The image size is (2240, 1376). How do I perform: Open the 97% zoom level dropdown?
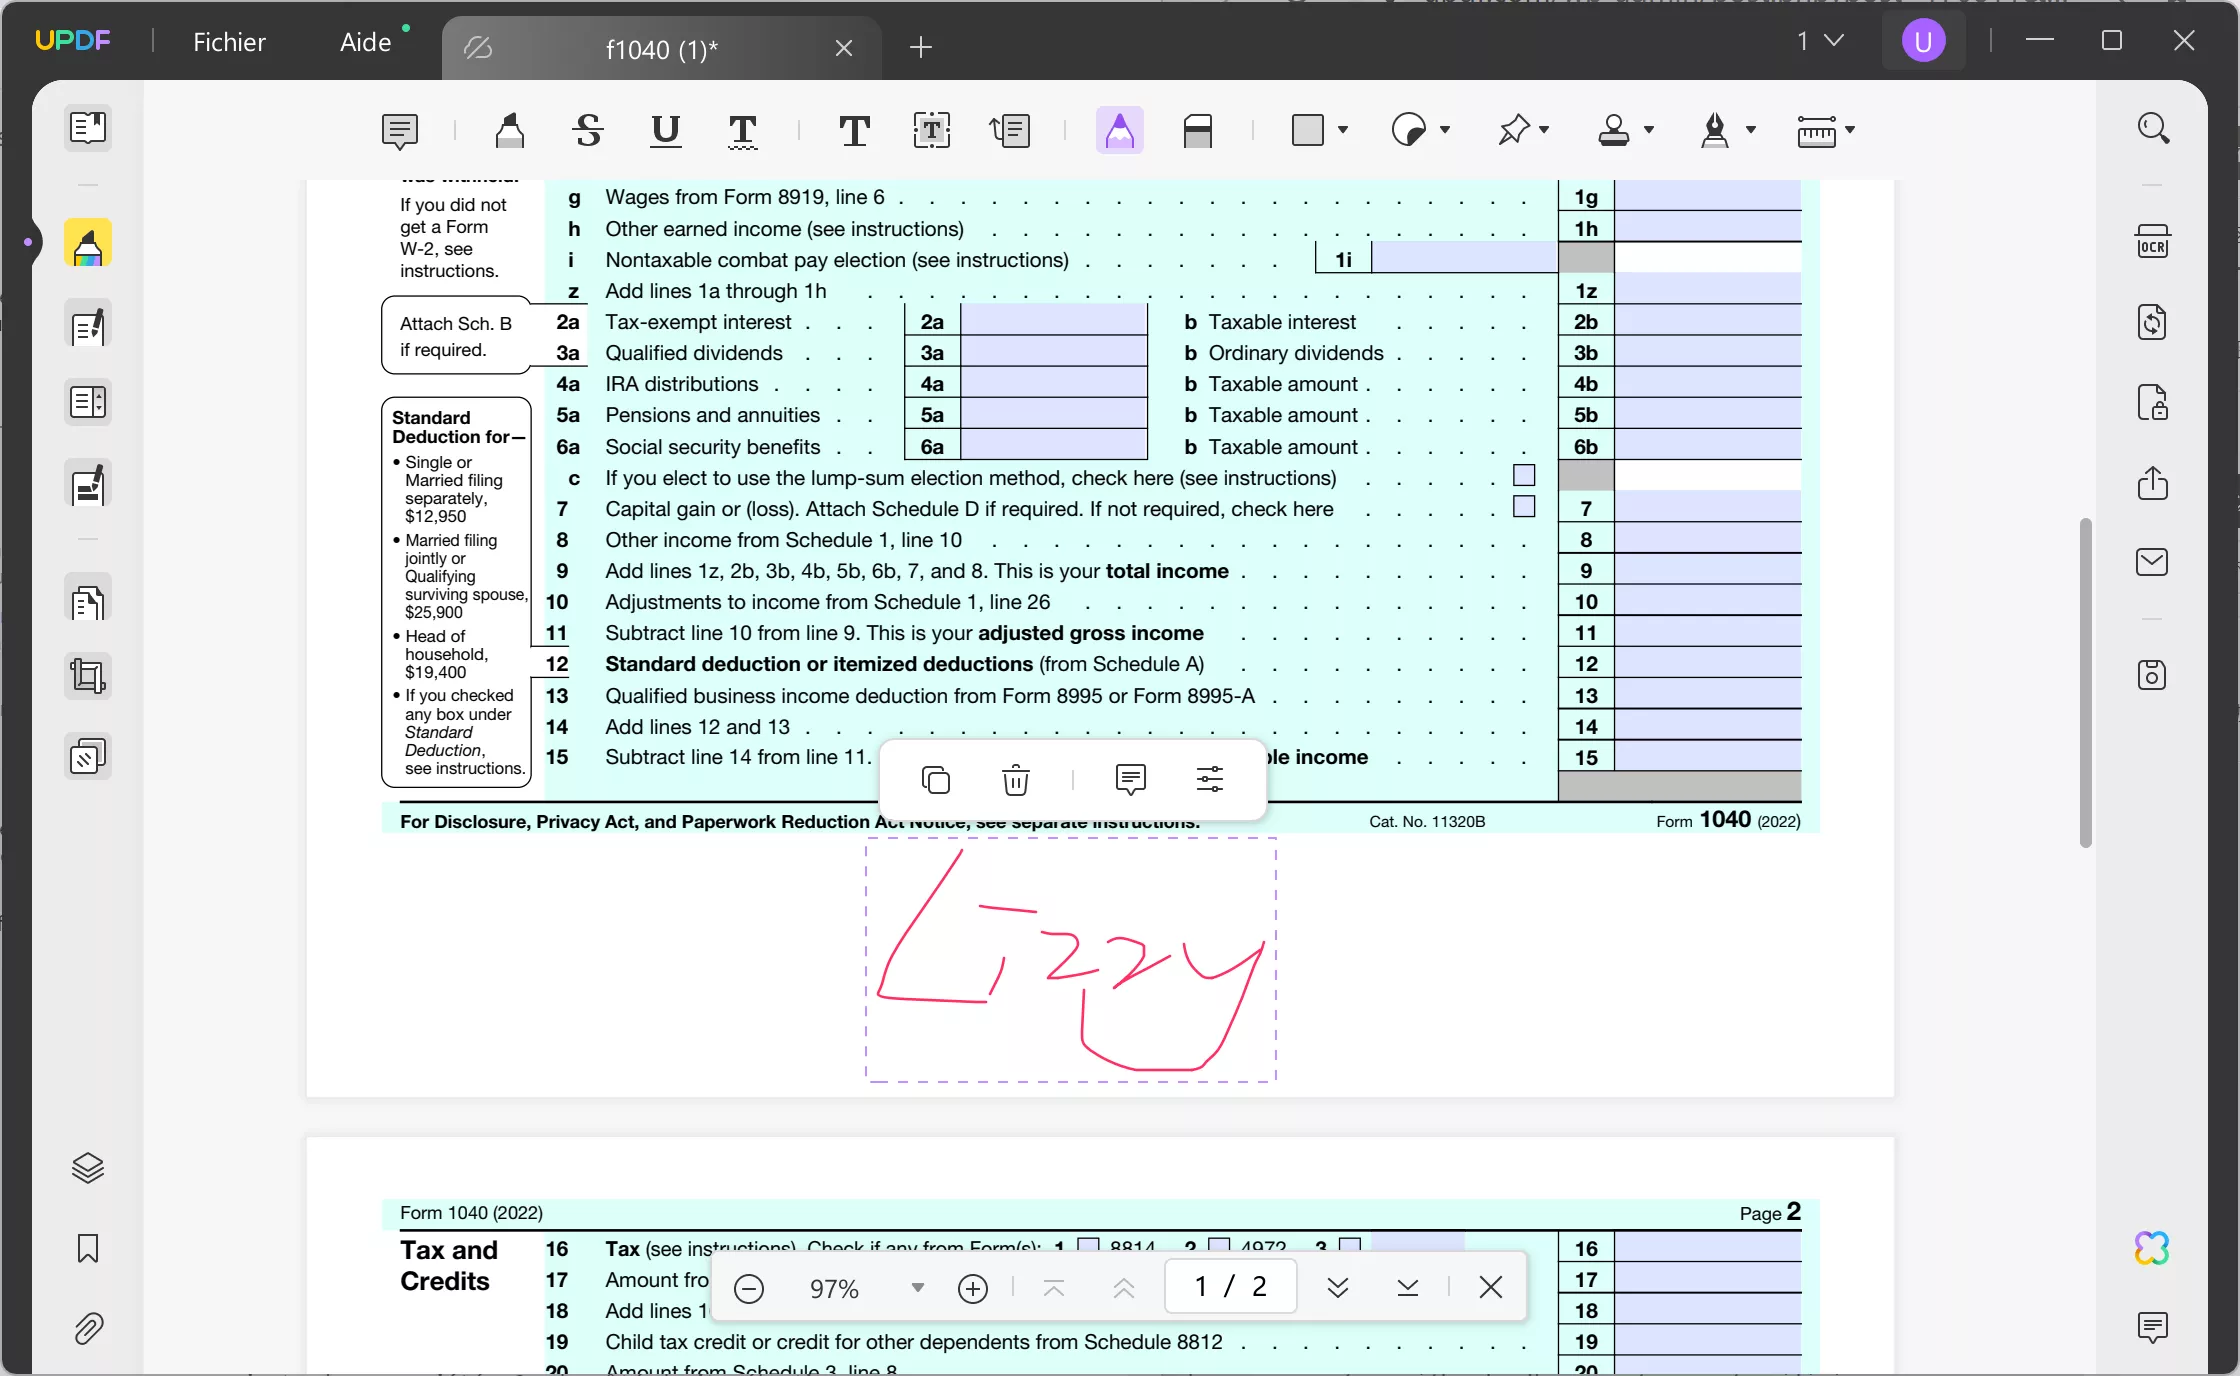click(917, 1288)
